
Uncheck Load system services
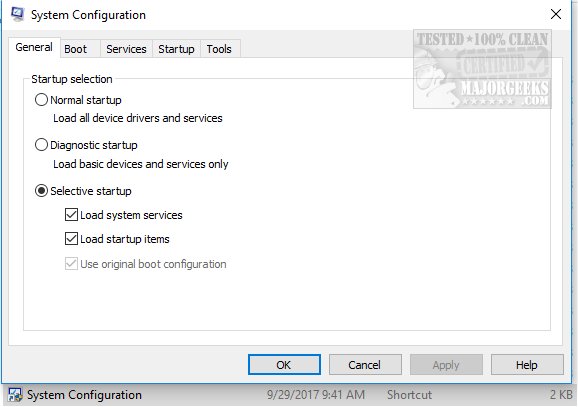[x=71, y=215]
